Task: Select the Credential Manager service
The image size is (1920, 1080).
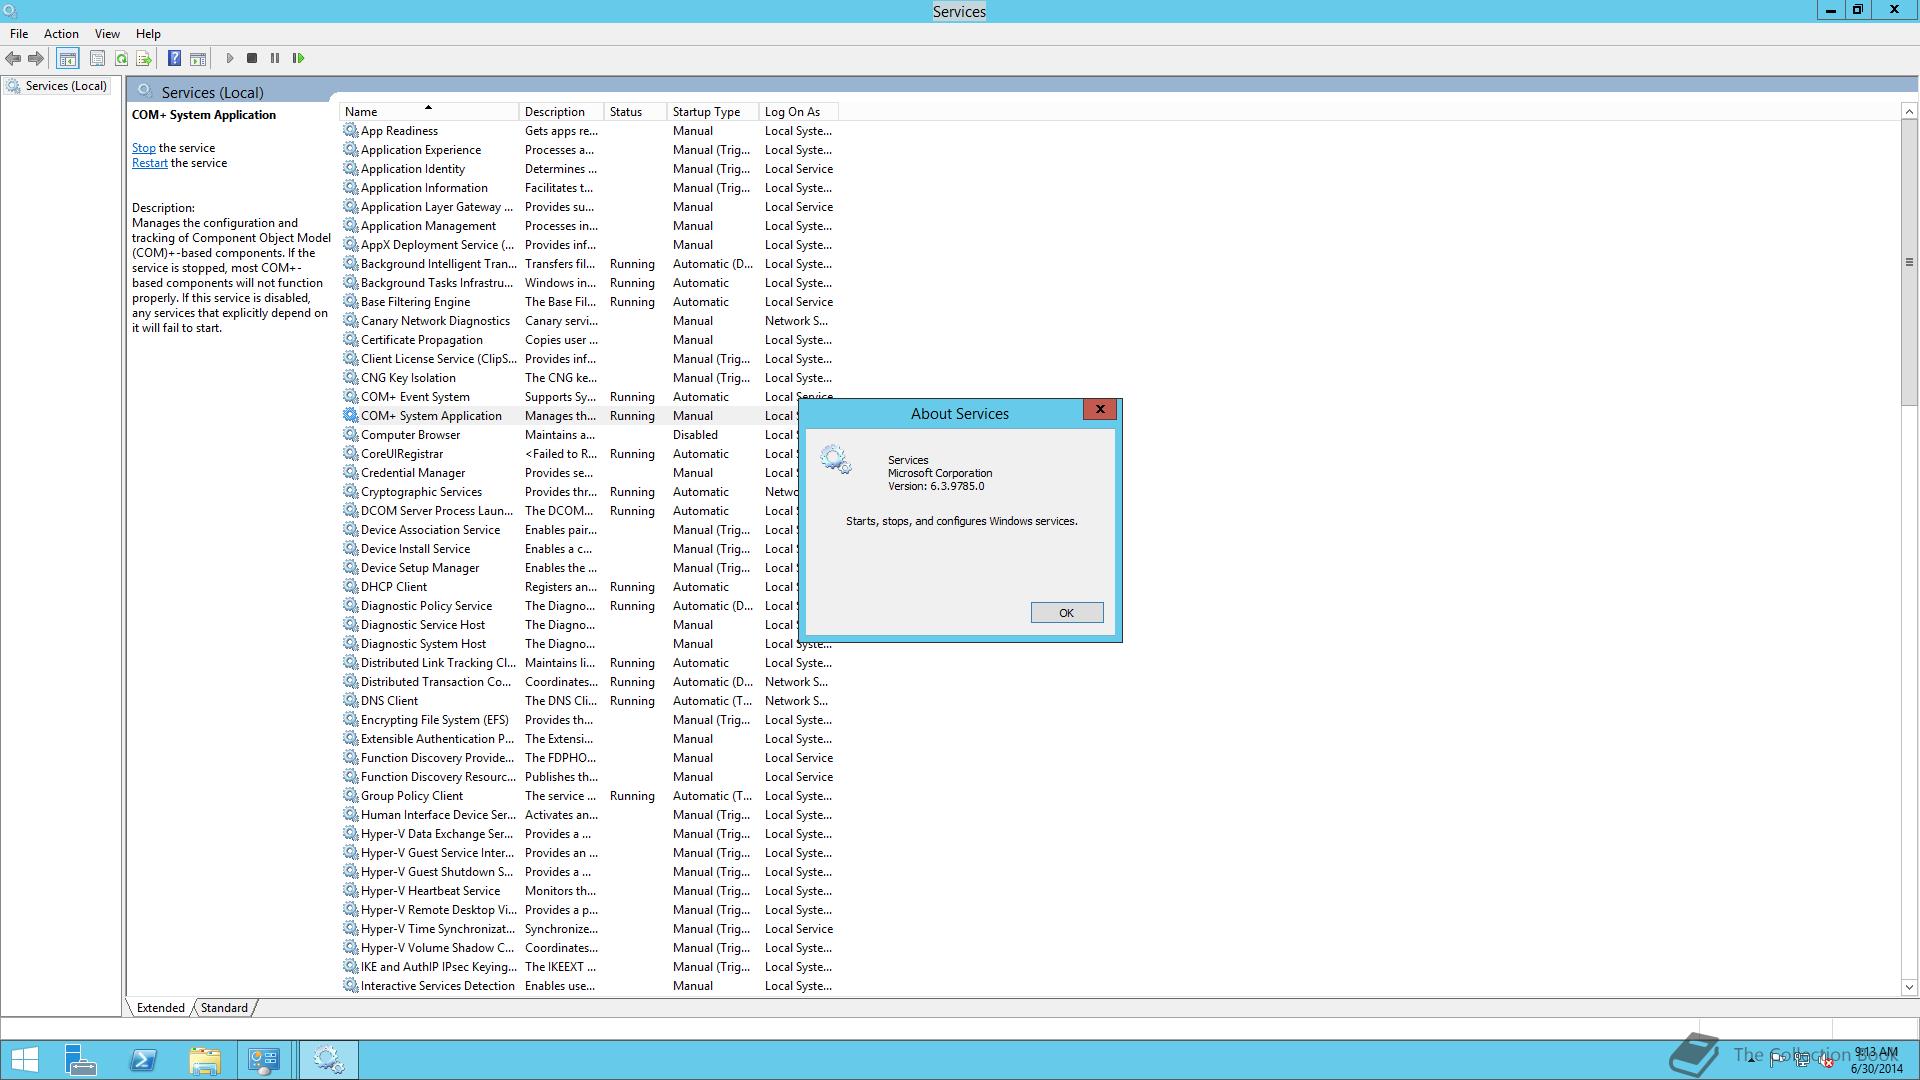Action: pos(570,472)
